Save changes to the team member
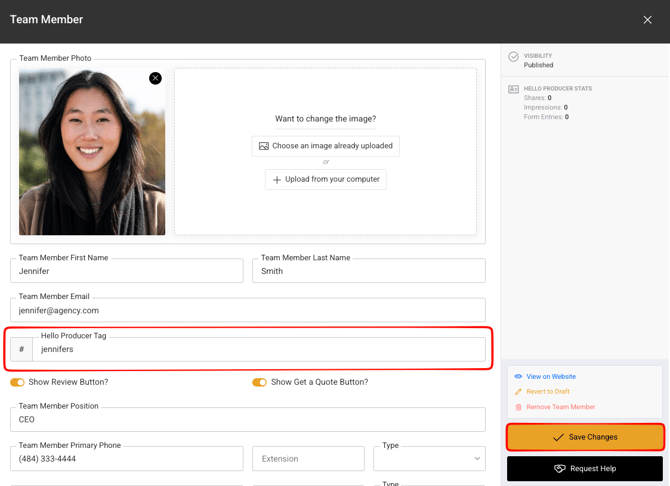The image size is (670, 486). pyautogui.click(x=585, y=437)
